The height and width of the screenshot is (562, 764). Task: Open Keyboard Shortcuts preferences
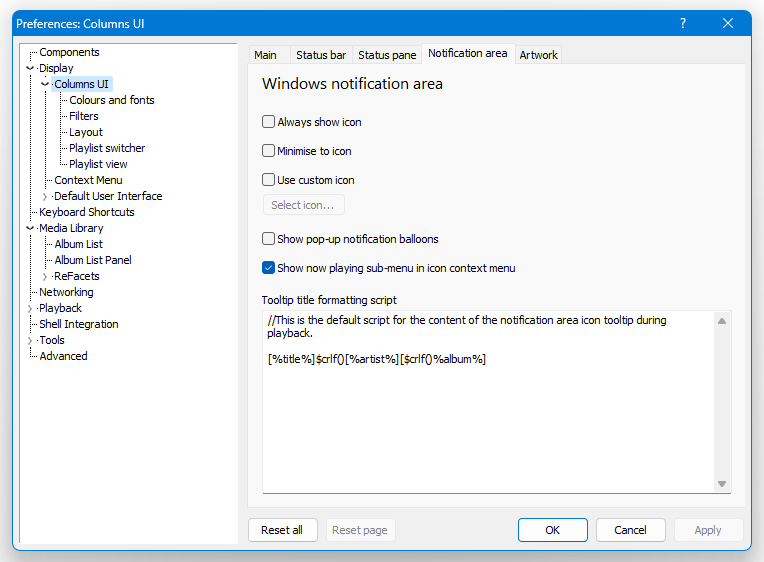coord(87,212)
